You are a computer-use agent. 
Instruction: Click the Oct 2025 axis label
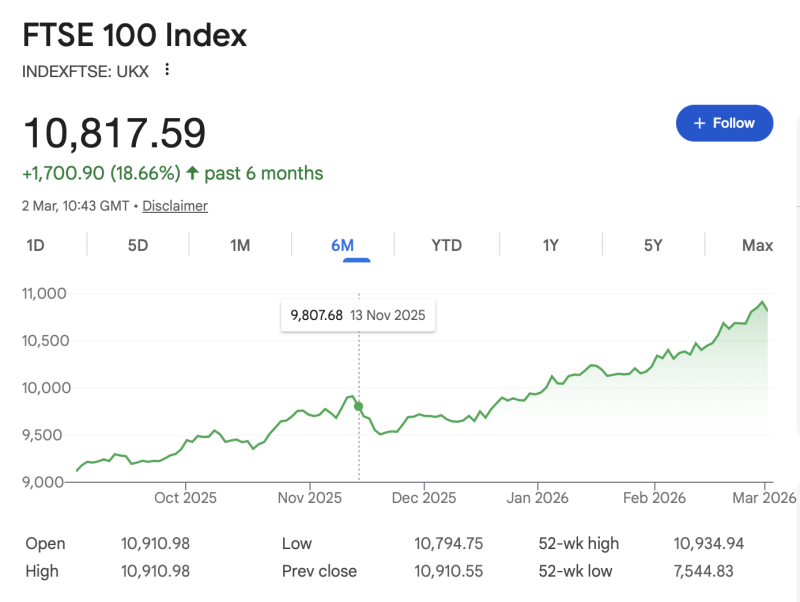185,497
